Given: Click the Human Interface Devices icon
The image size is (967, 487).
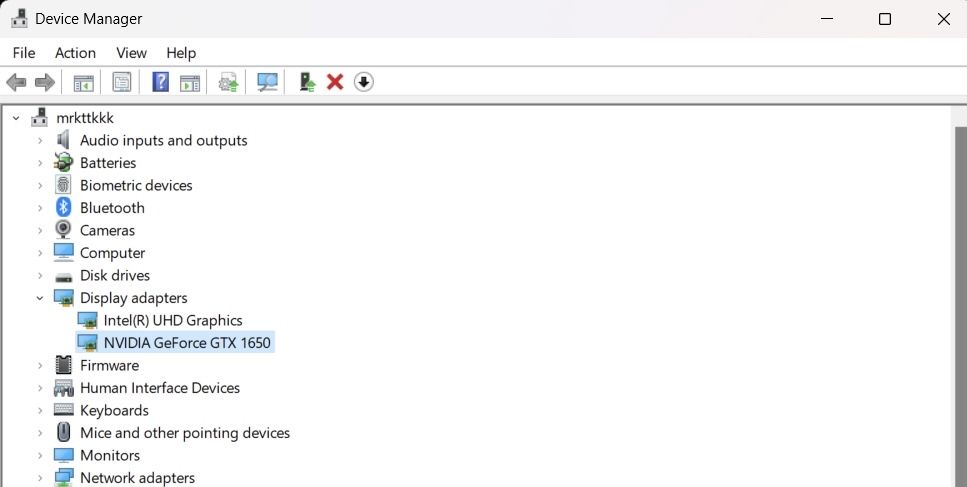Looking at the screenshot, I should (63, 388).
